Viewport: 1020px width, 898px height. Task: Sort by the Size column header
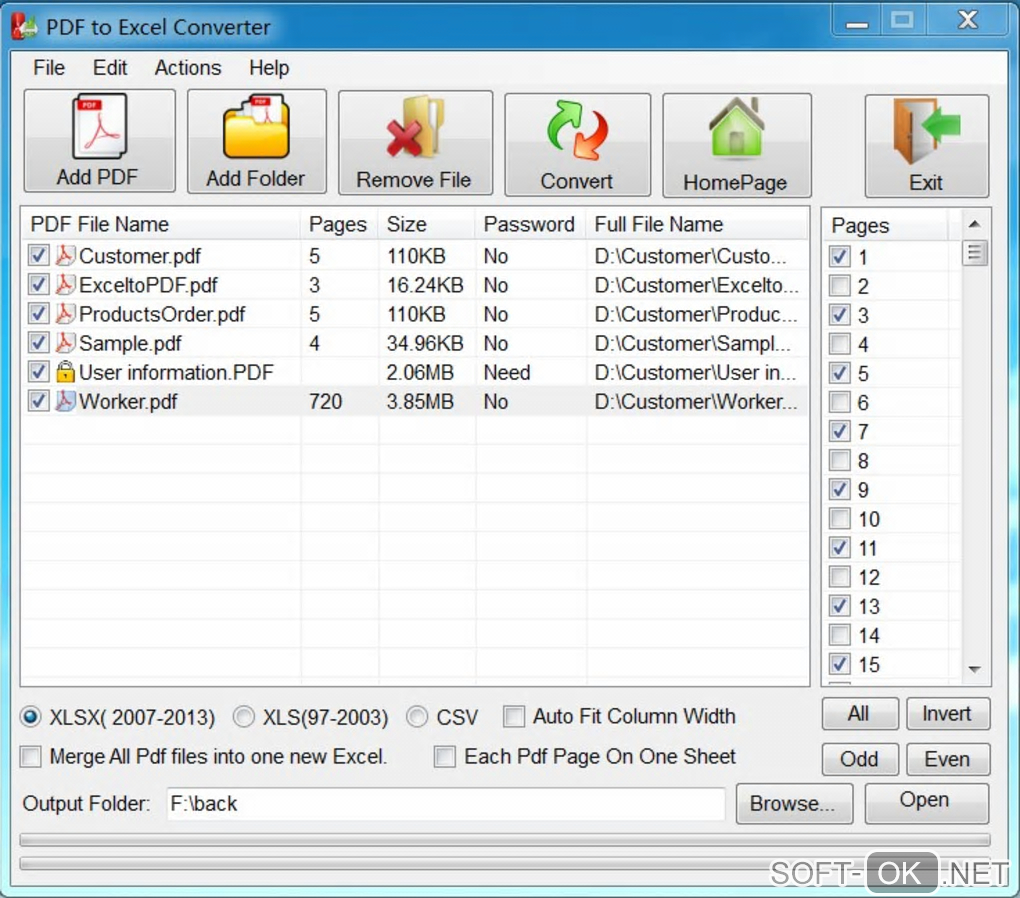(427, 224)
